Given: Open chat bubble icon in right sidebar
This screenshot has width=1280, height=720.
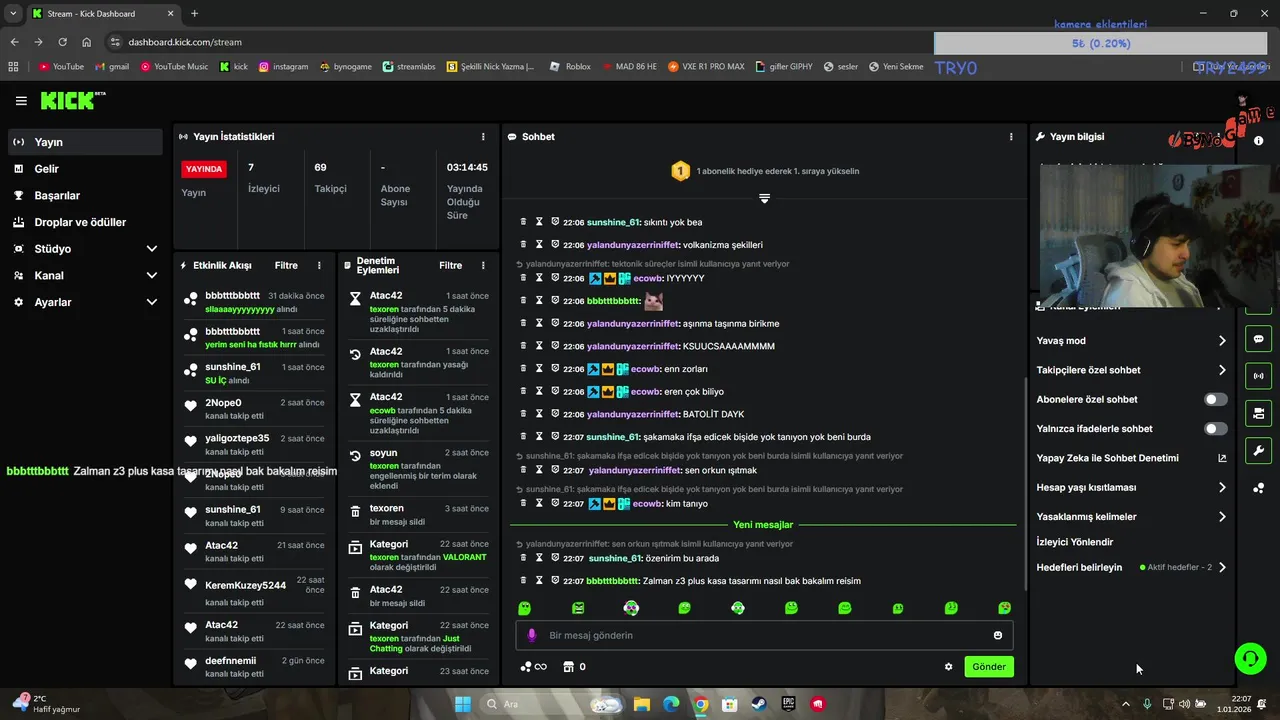Looking at the screenshot, I should click(1258, 339).
